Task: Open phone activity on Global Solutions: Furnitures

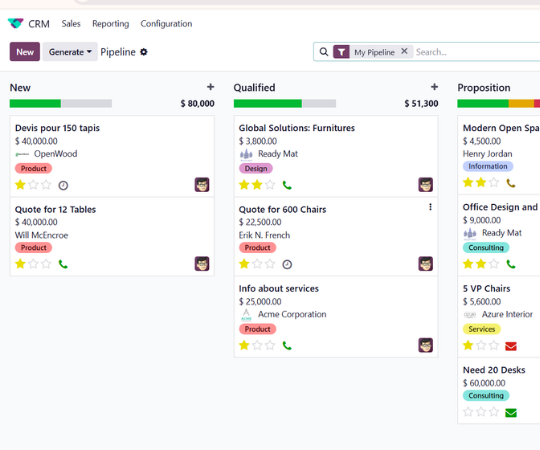Action: 287,185
